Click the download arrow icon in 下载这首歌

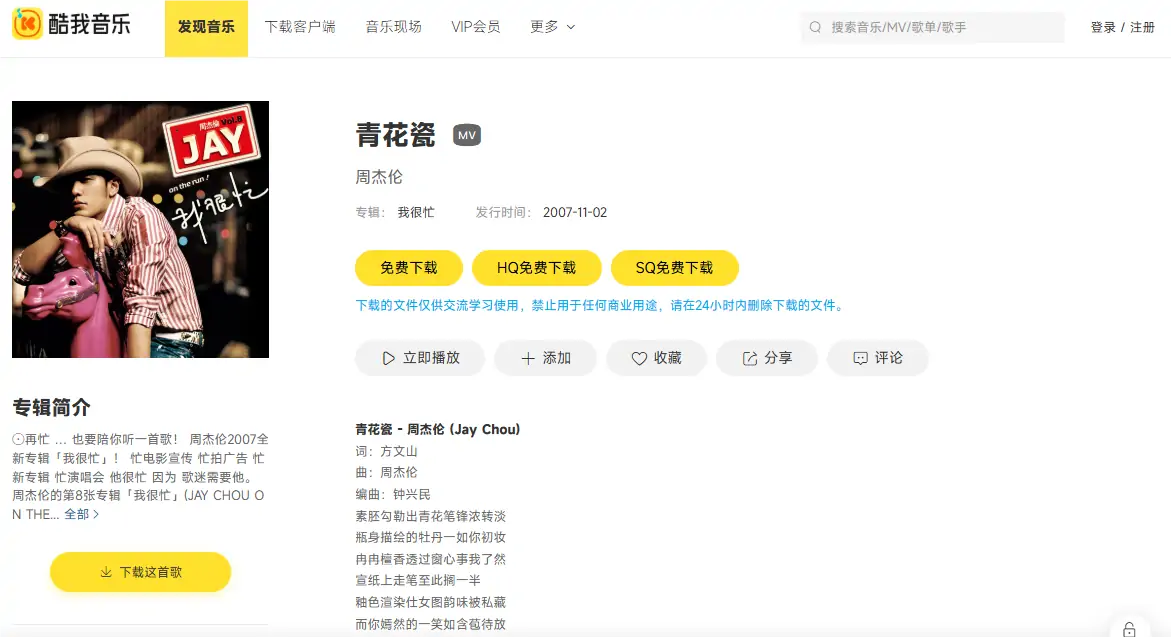(106, 572)
